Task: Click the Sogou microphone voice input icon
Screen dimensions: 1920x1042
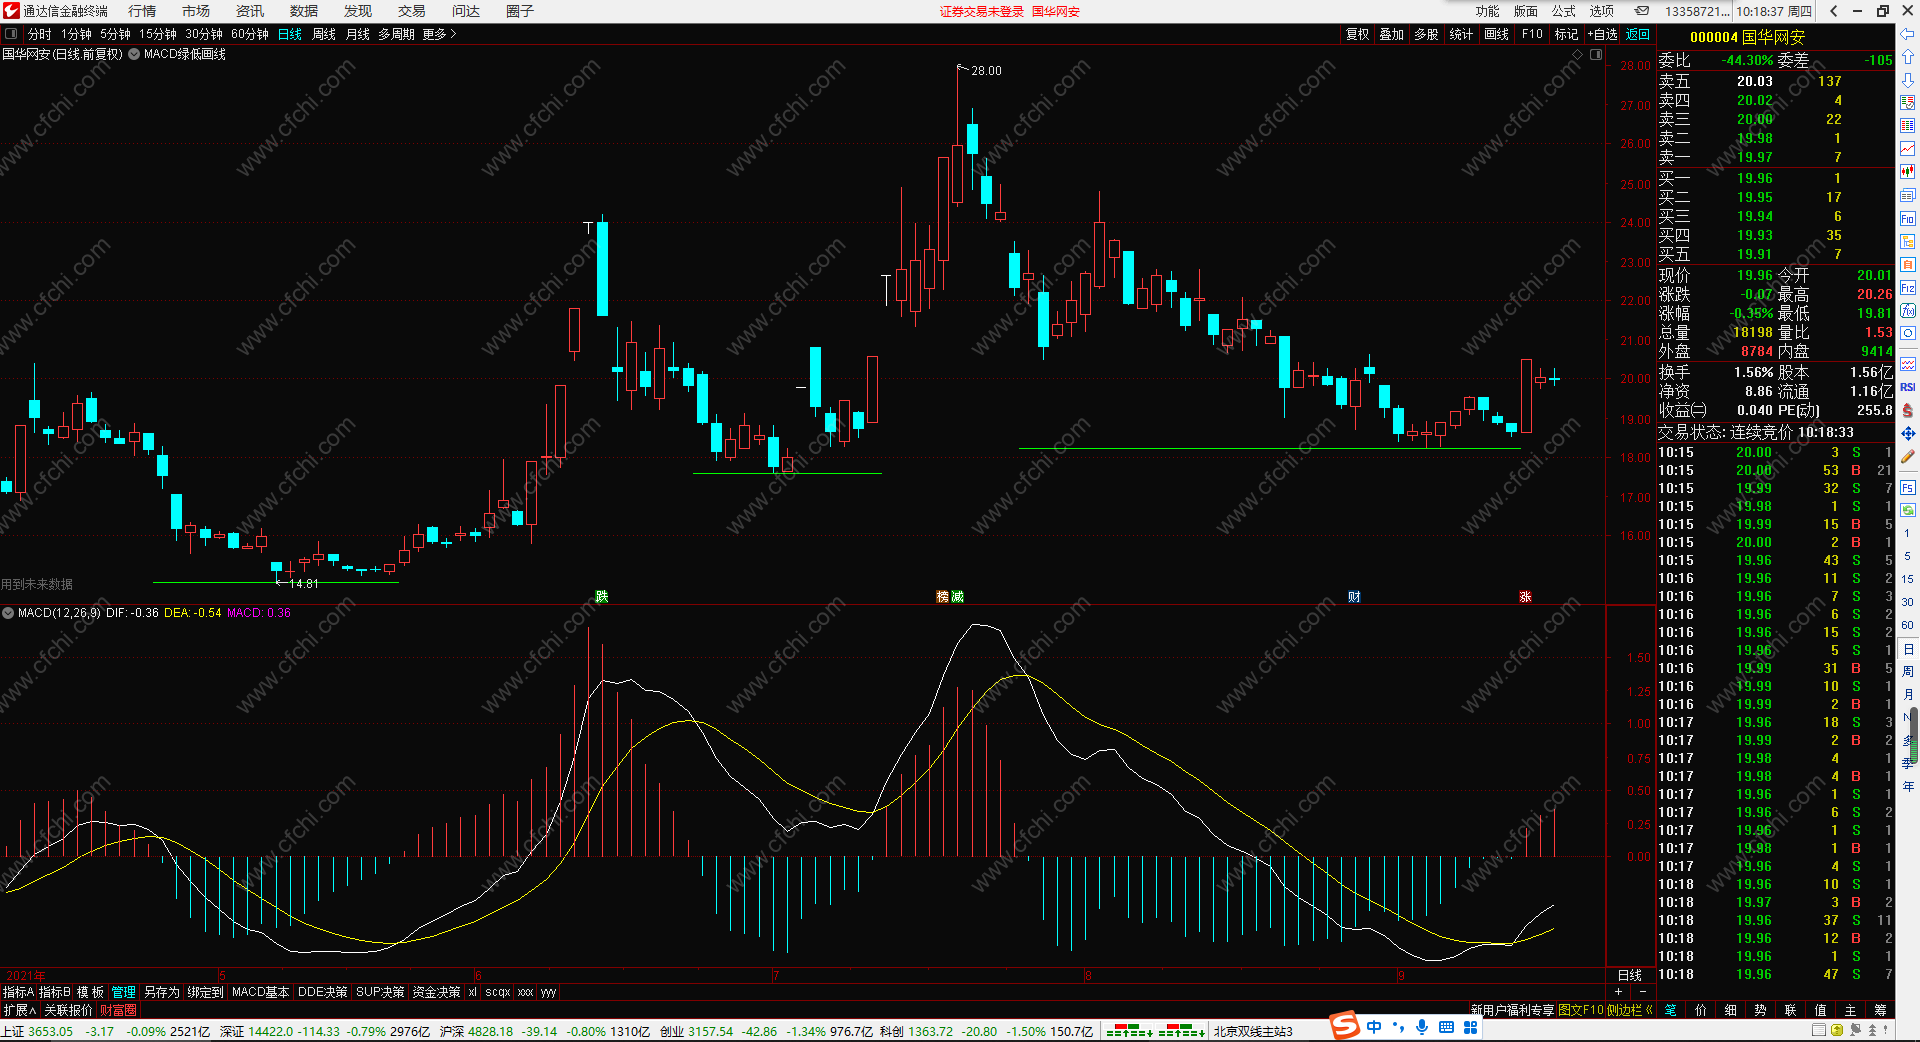Action: point(1422,1027)
